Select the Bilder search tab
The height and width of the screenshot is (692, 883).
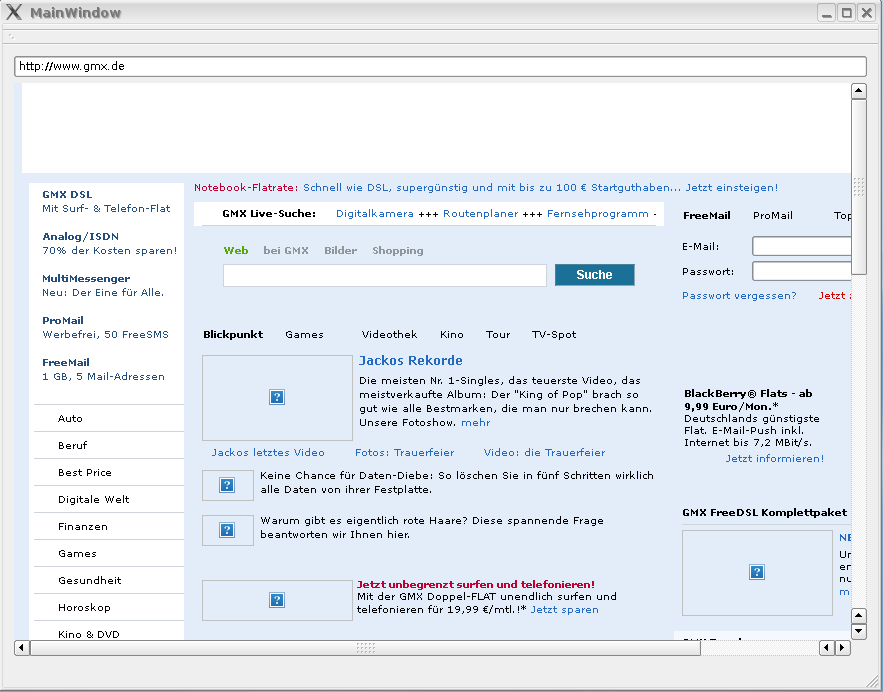point(341,251)
